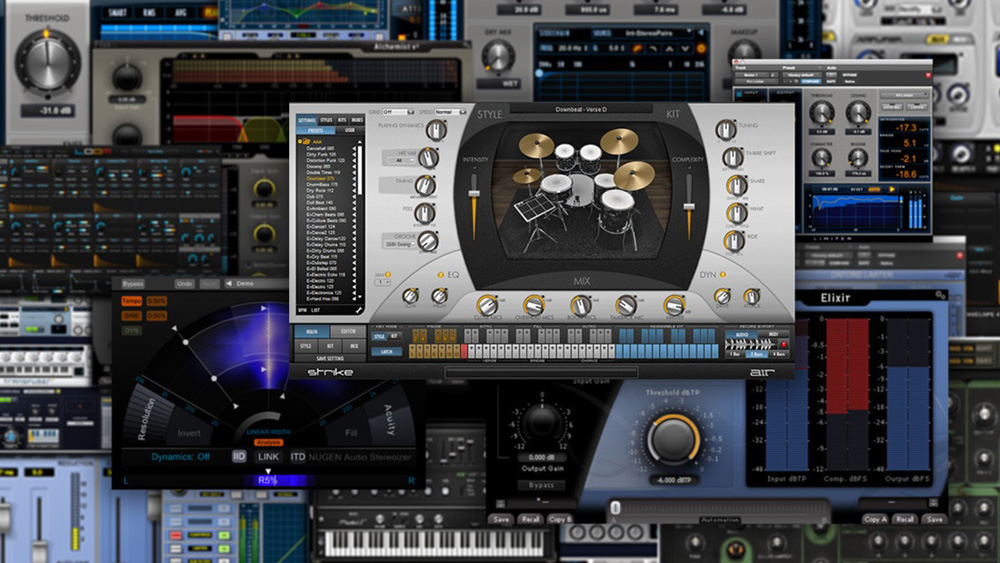Toggle Bypass in the NUGEN Stereoizer
1000x563 pixels.
click(x=133, y=284)
